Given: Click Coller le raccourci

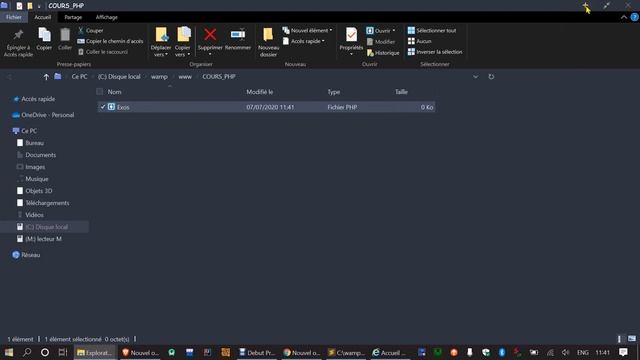Looking at the screenshot, I should point(103,52).
